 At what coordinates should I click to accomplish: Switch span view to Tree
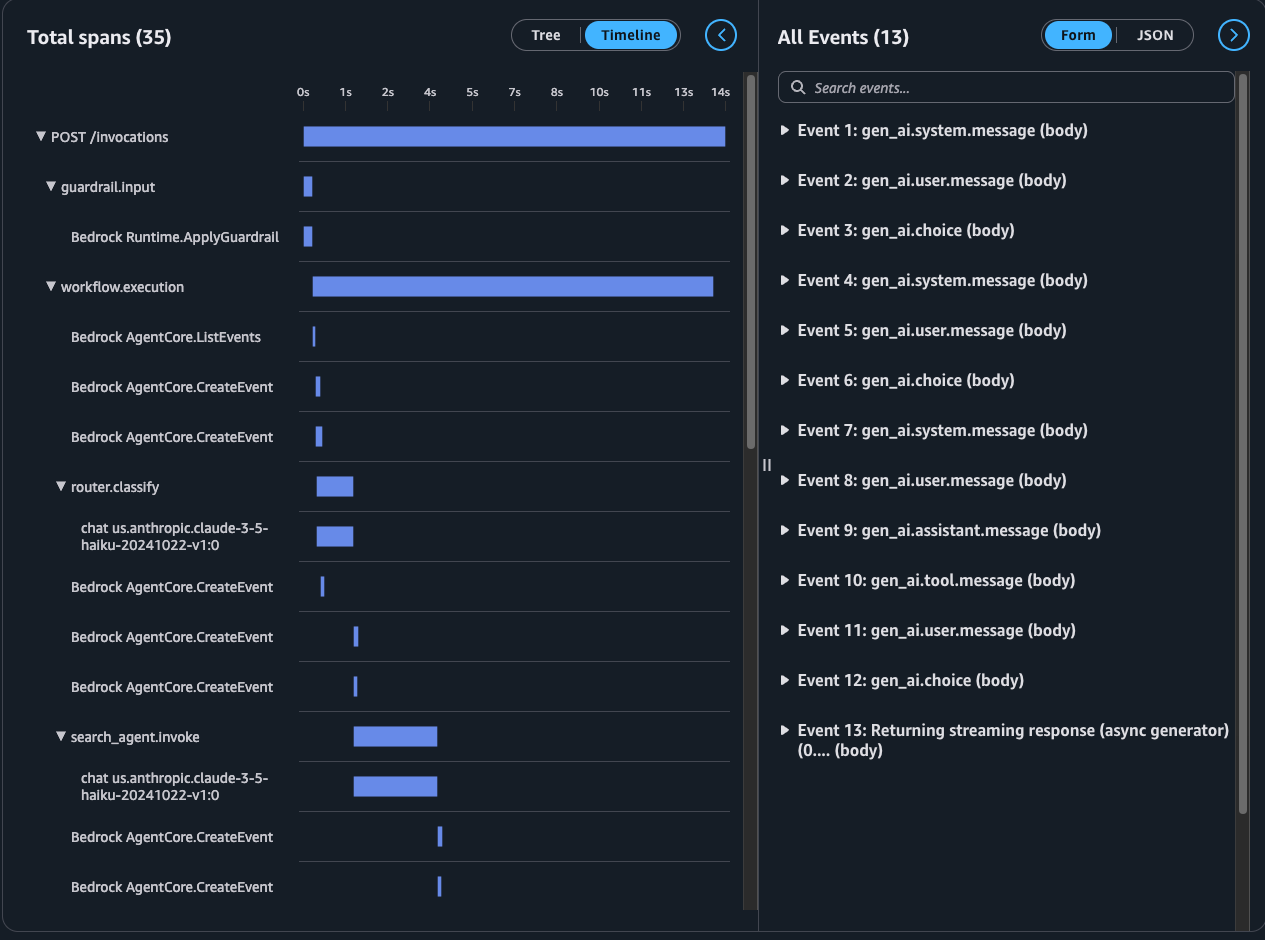coord(546,35)
